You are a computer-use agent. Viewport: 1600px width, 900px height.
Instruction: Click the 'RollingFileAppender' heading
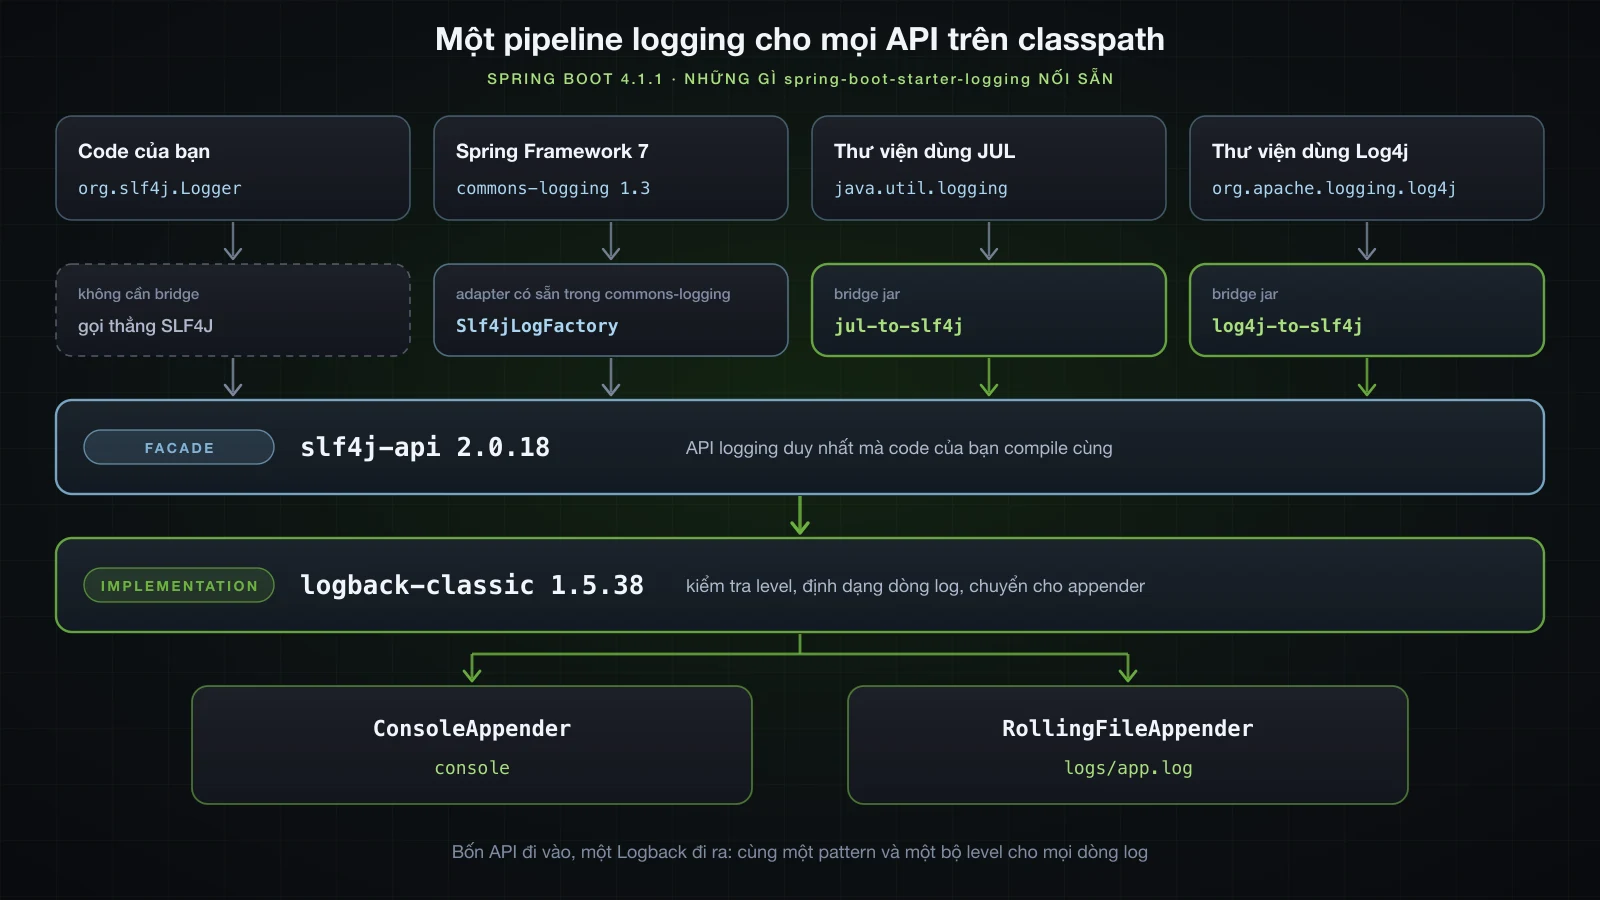1128,729
